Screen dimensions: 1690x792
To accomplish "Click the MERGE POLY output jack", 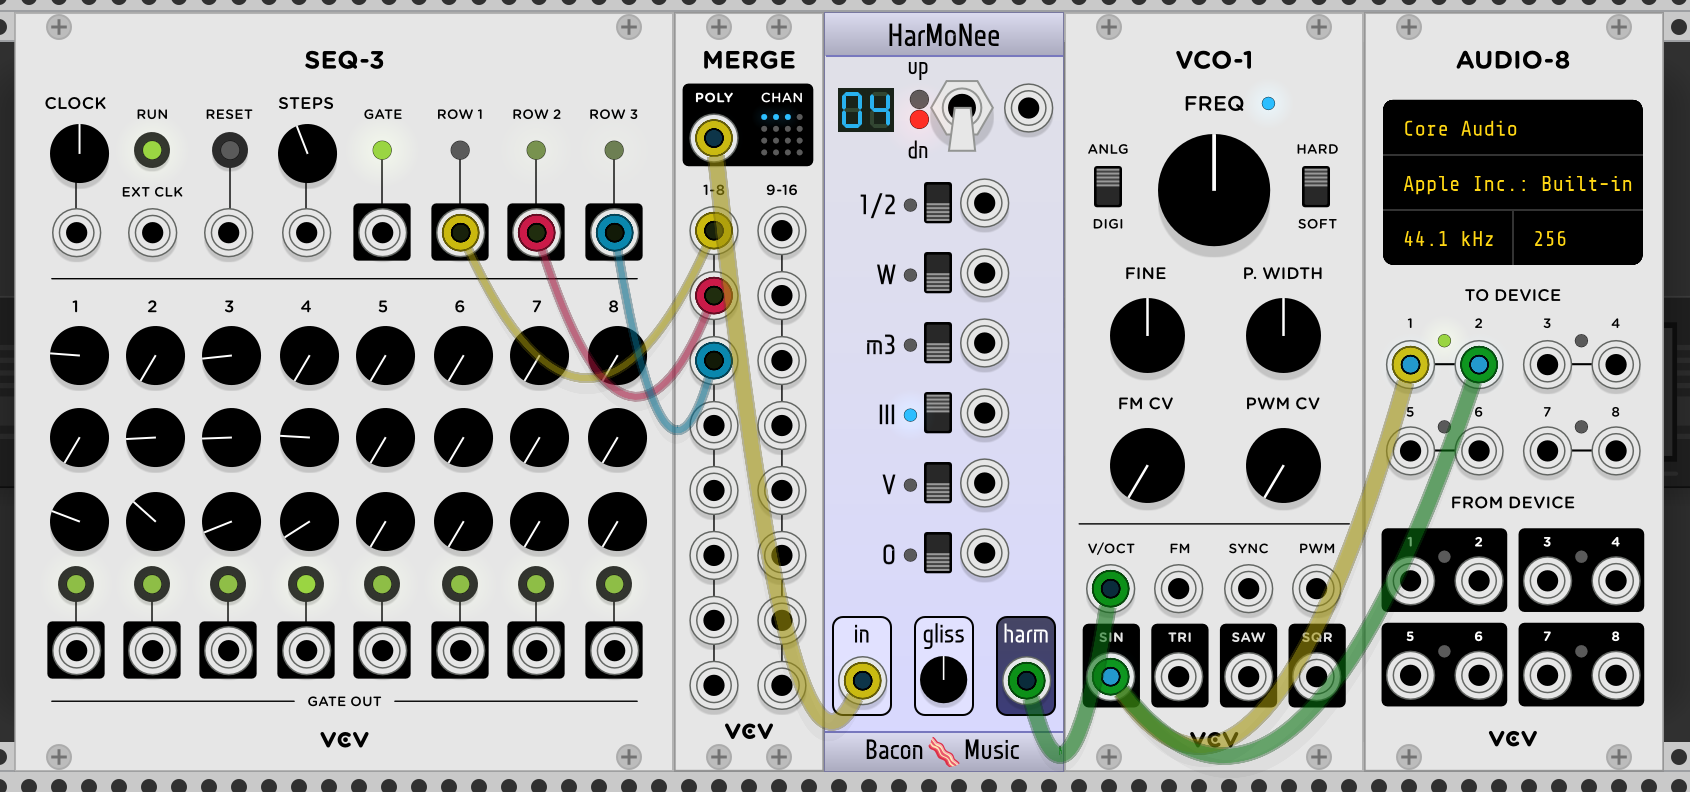I will click(713, 137).
